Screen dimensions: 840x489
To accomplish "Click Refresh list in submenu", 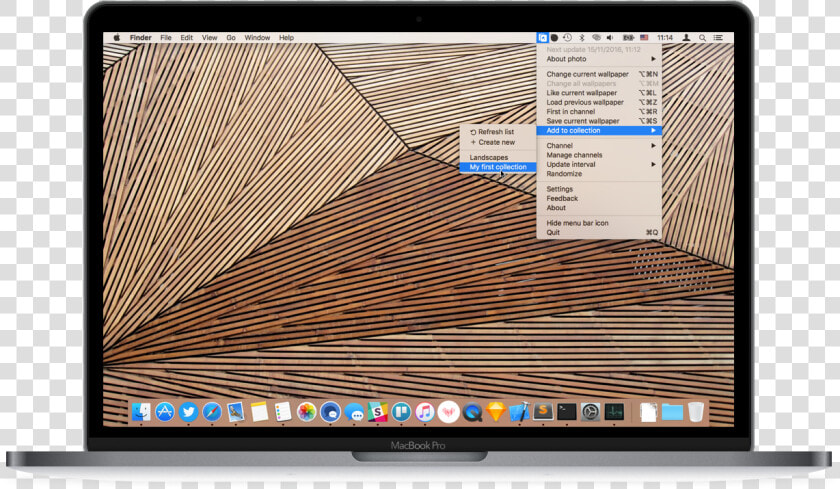I will [498, 132].
